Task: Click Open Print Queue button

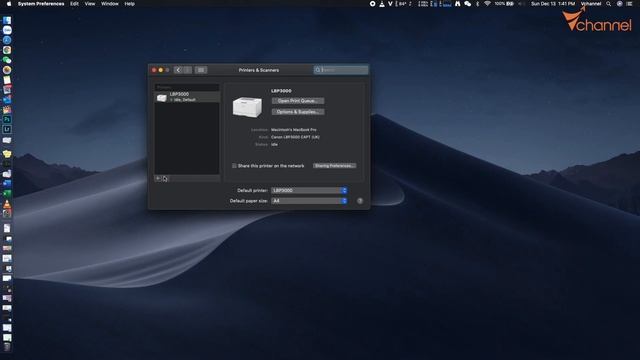Action: click(298, 101)
